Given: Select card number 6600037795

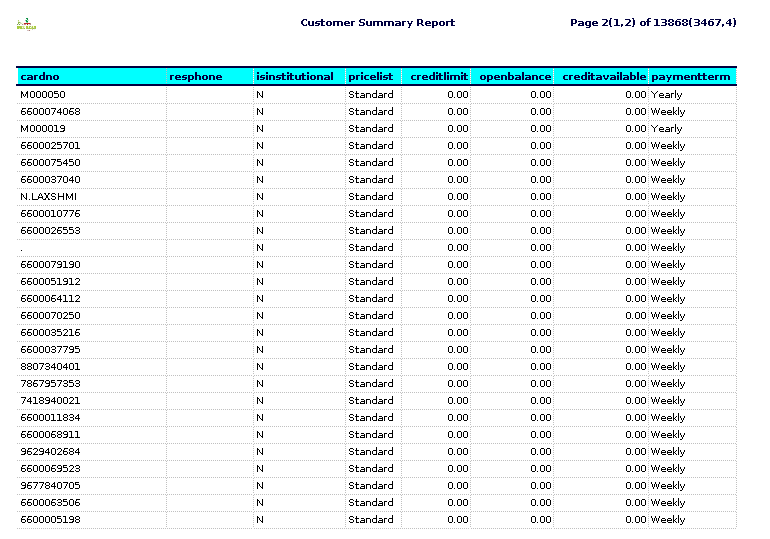Looking at the screenshot, I should [x=50, y=350].
